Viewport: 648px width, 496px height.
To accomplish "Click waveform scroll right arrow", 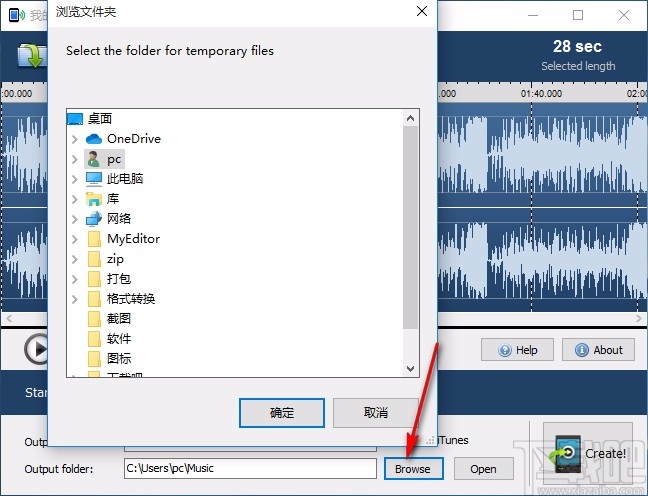I will [x=639, y=318].
